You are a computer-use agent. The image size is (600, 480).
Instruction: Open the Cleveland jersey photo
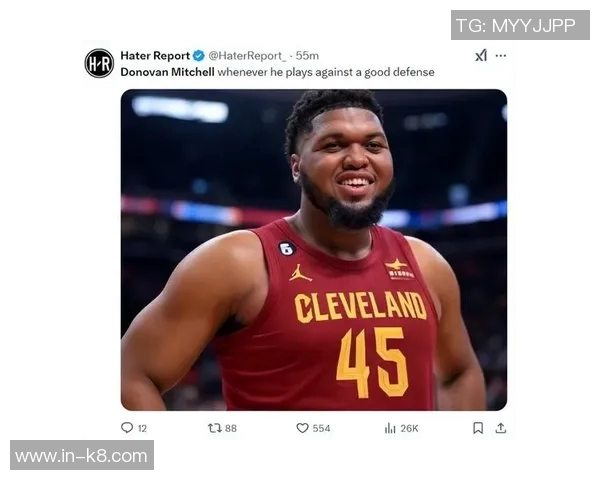click(313, 250)
